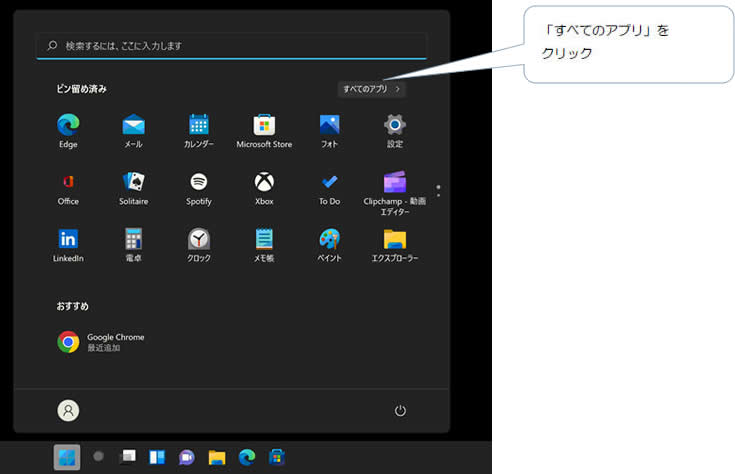Go to next pinned apps page dots

[438, 191]
